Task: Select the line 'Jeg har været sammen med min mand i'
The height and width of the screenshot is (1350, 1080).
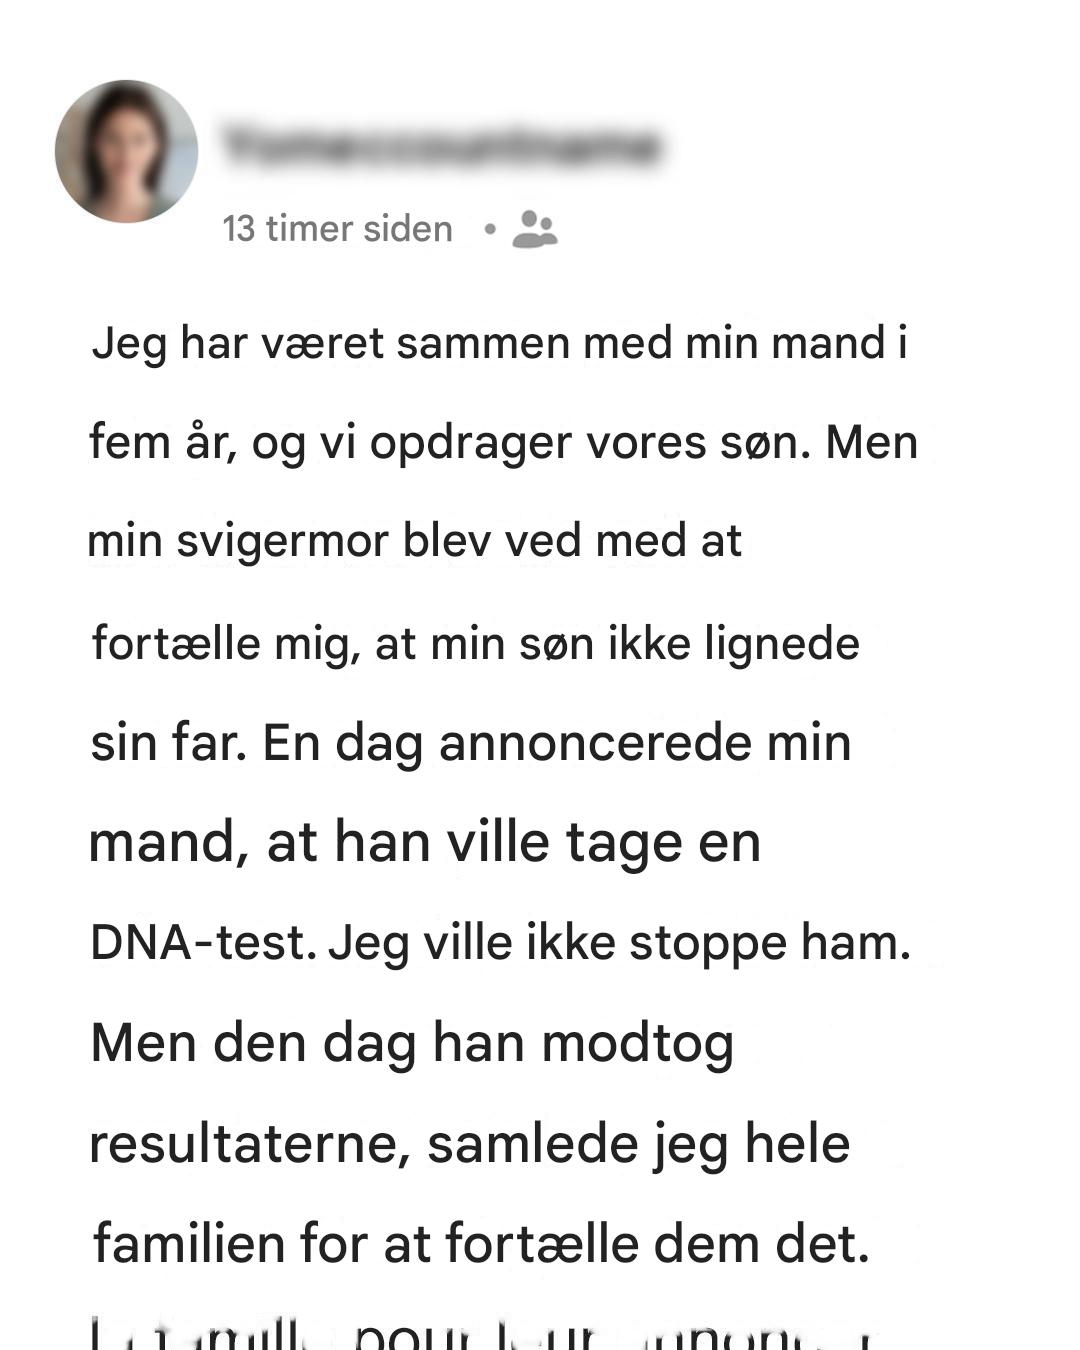Action: click(x=500, y=344)
